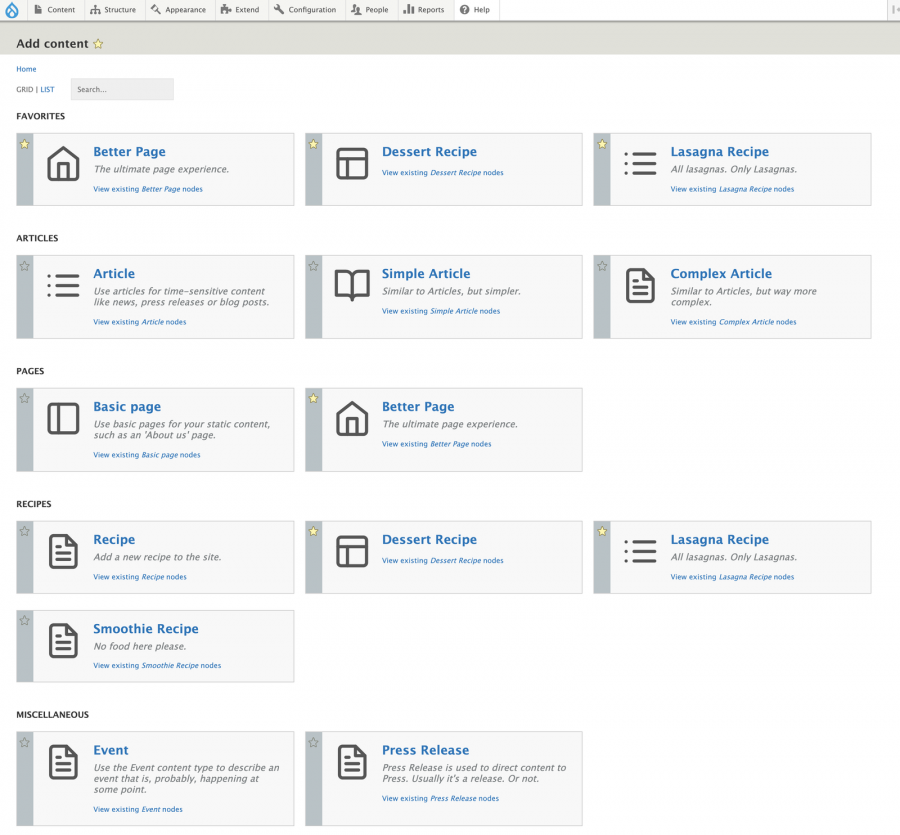Open the Reports menu
Viewport: 900px width, 835px height.
pos(424,10)
